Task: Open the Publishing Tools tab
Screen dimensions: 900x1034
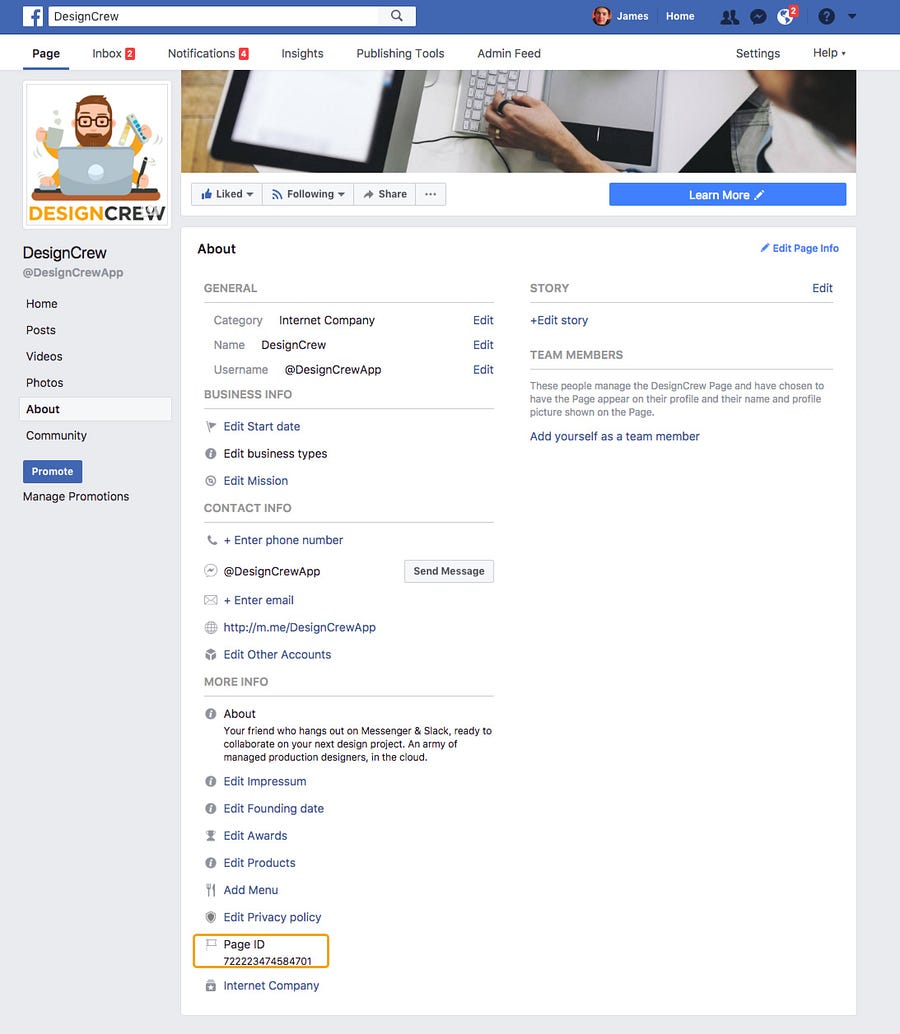Action: pyautogui.click(x=400, y=53)
